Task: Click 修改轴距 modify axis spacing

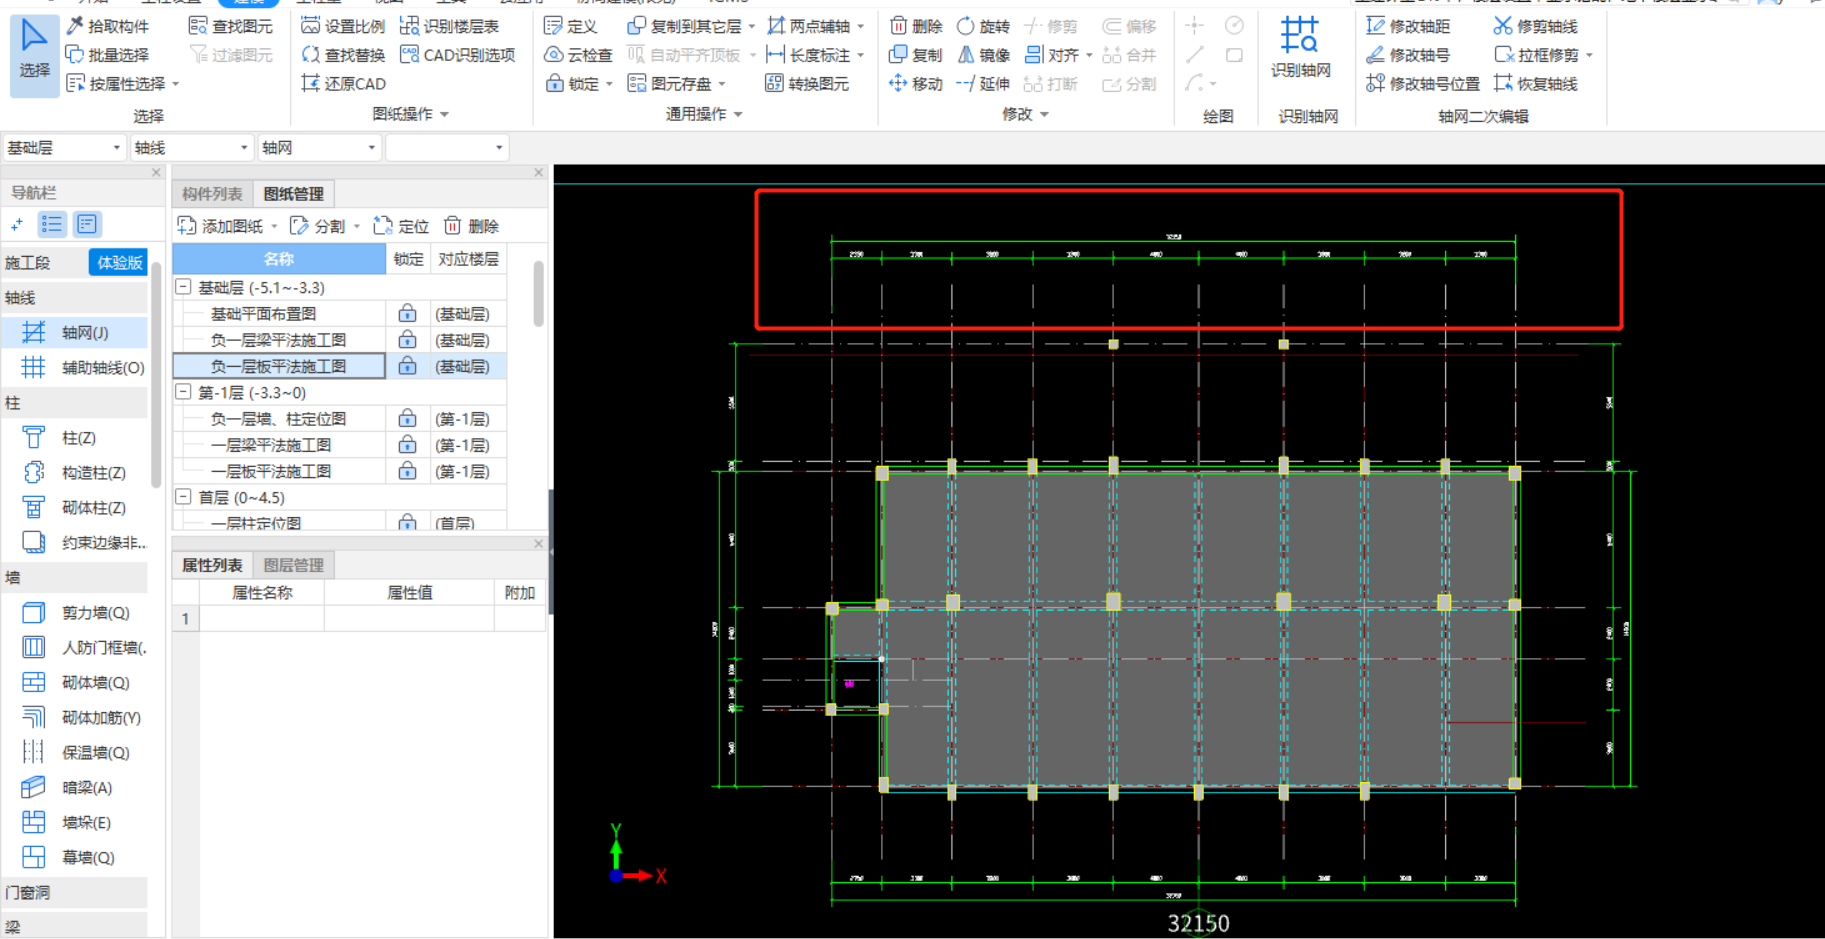Action: point(1408,26)
